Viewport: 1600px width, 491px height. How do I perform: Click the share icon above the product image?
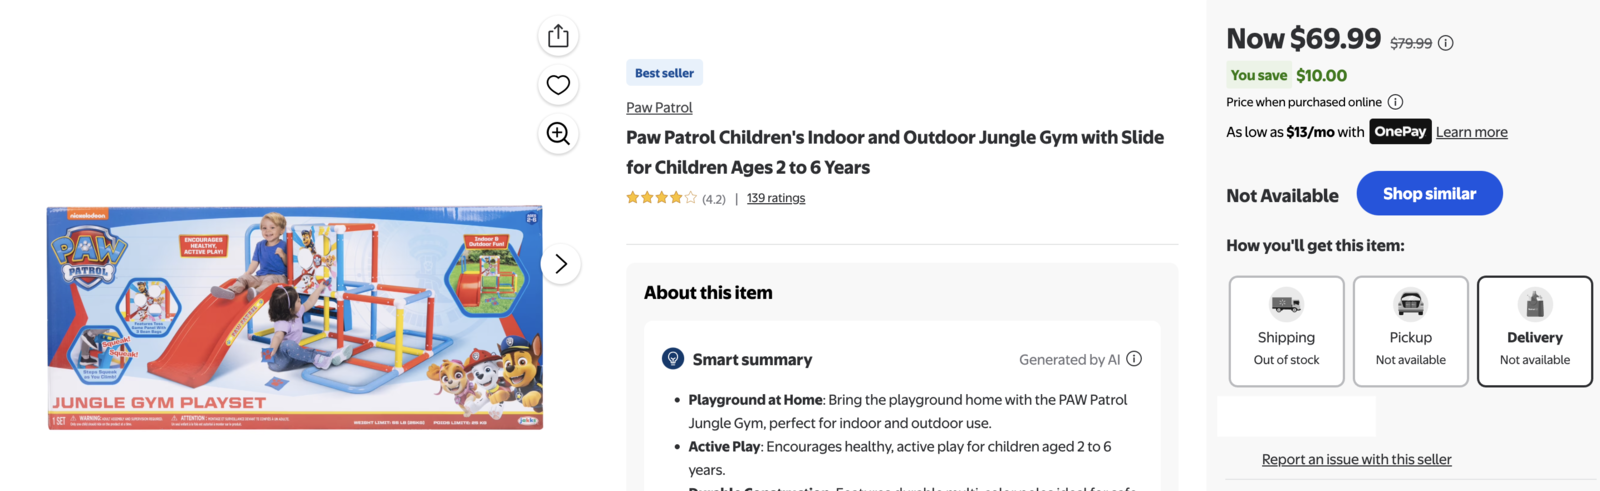[x=558, y=36]
